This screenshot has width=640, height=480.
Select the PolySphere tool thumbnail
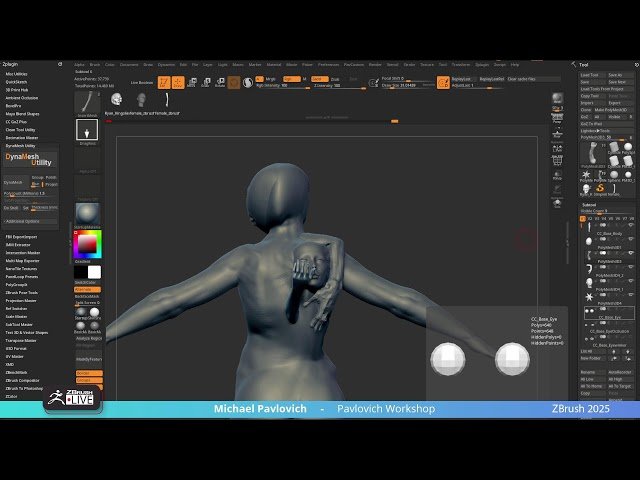coord(628,148)
